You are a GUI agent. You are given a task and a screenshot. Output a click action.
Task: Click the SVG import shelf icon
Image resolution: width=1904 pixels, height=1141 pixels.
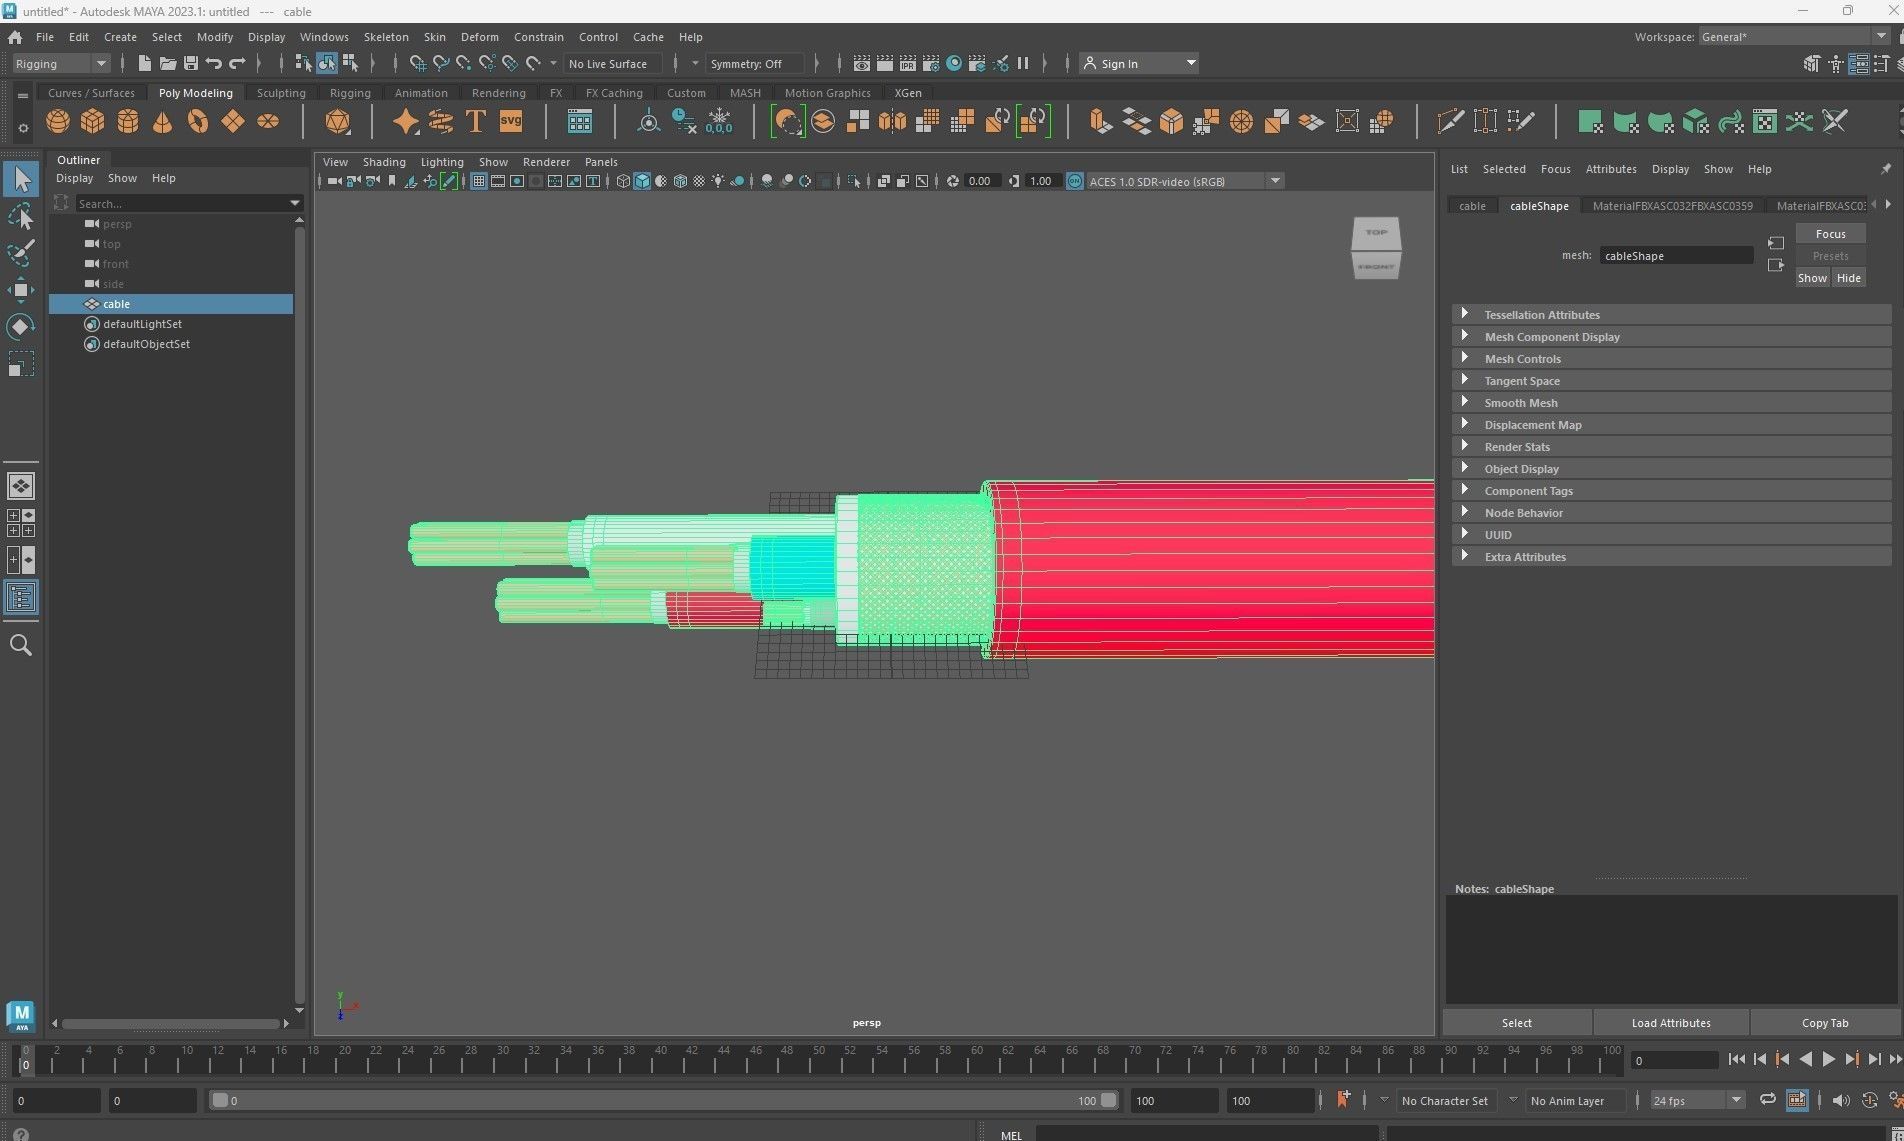(511, 122)
